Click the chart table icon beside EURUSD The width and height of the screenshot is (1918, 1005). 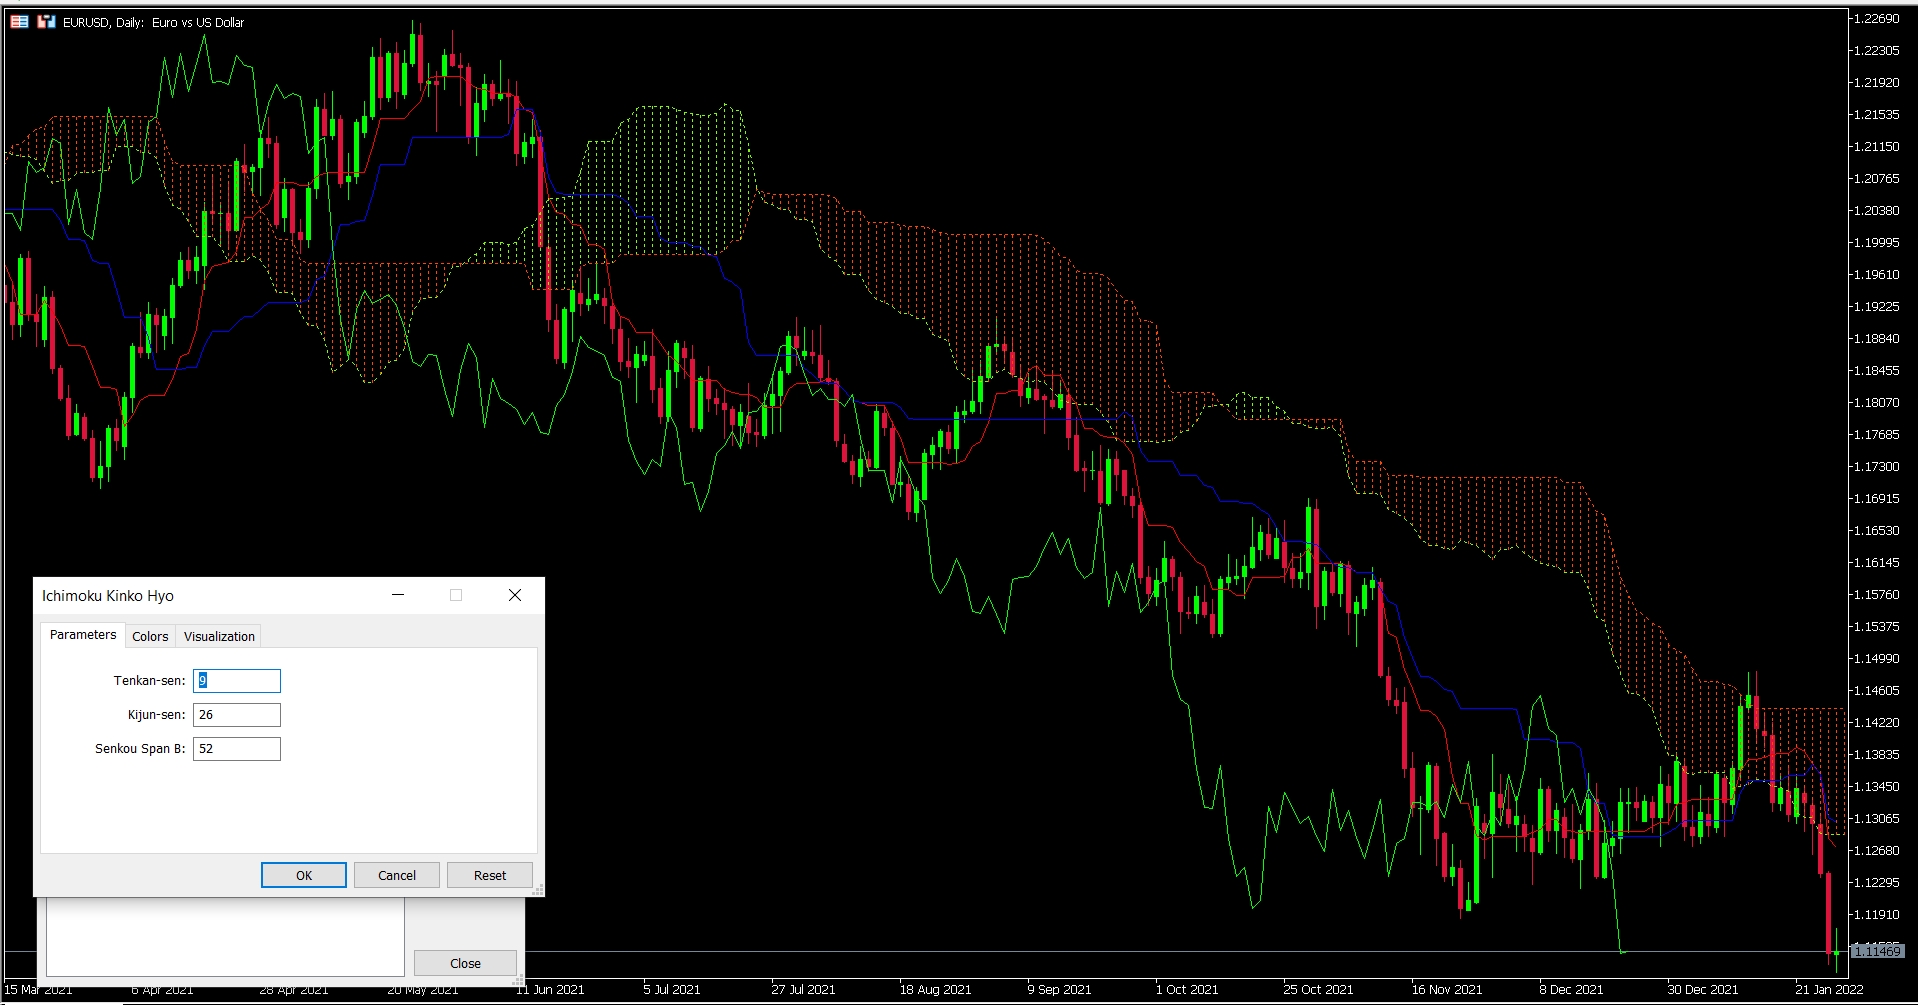19,21
